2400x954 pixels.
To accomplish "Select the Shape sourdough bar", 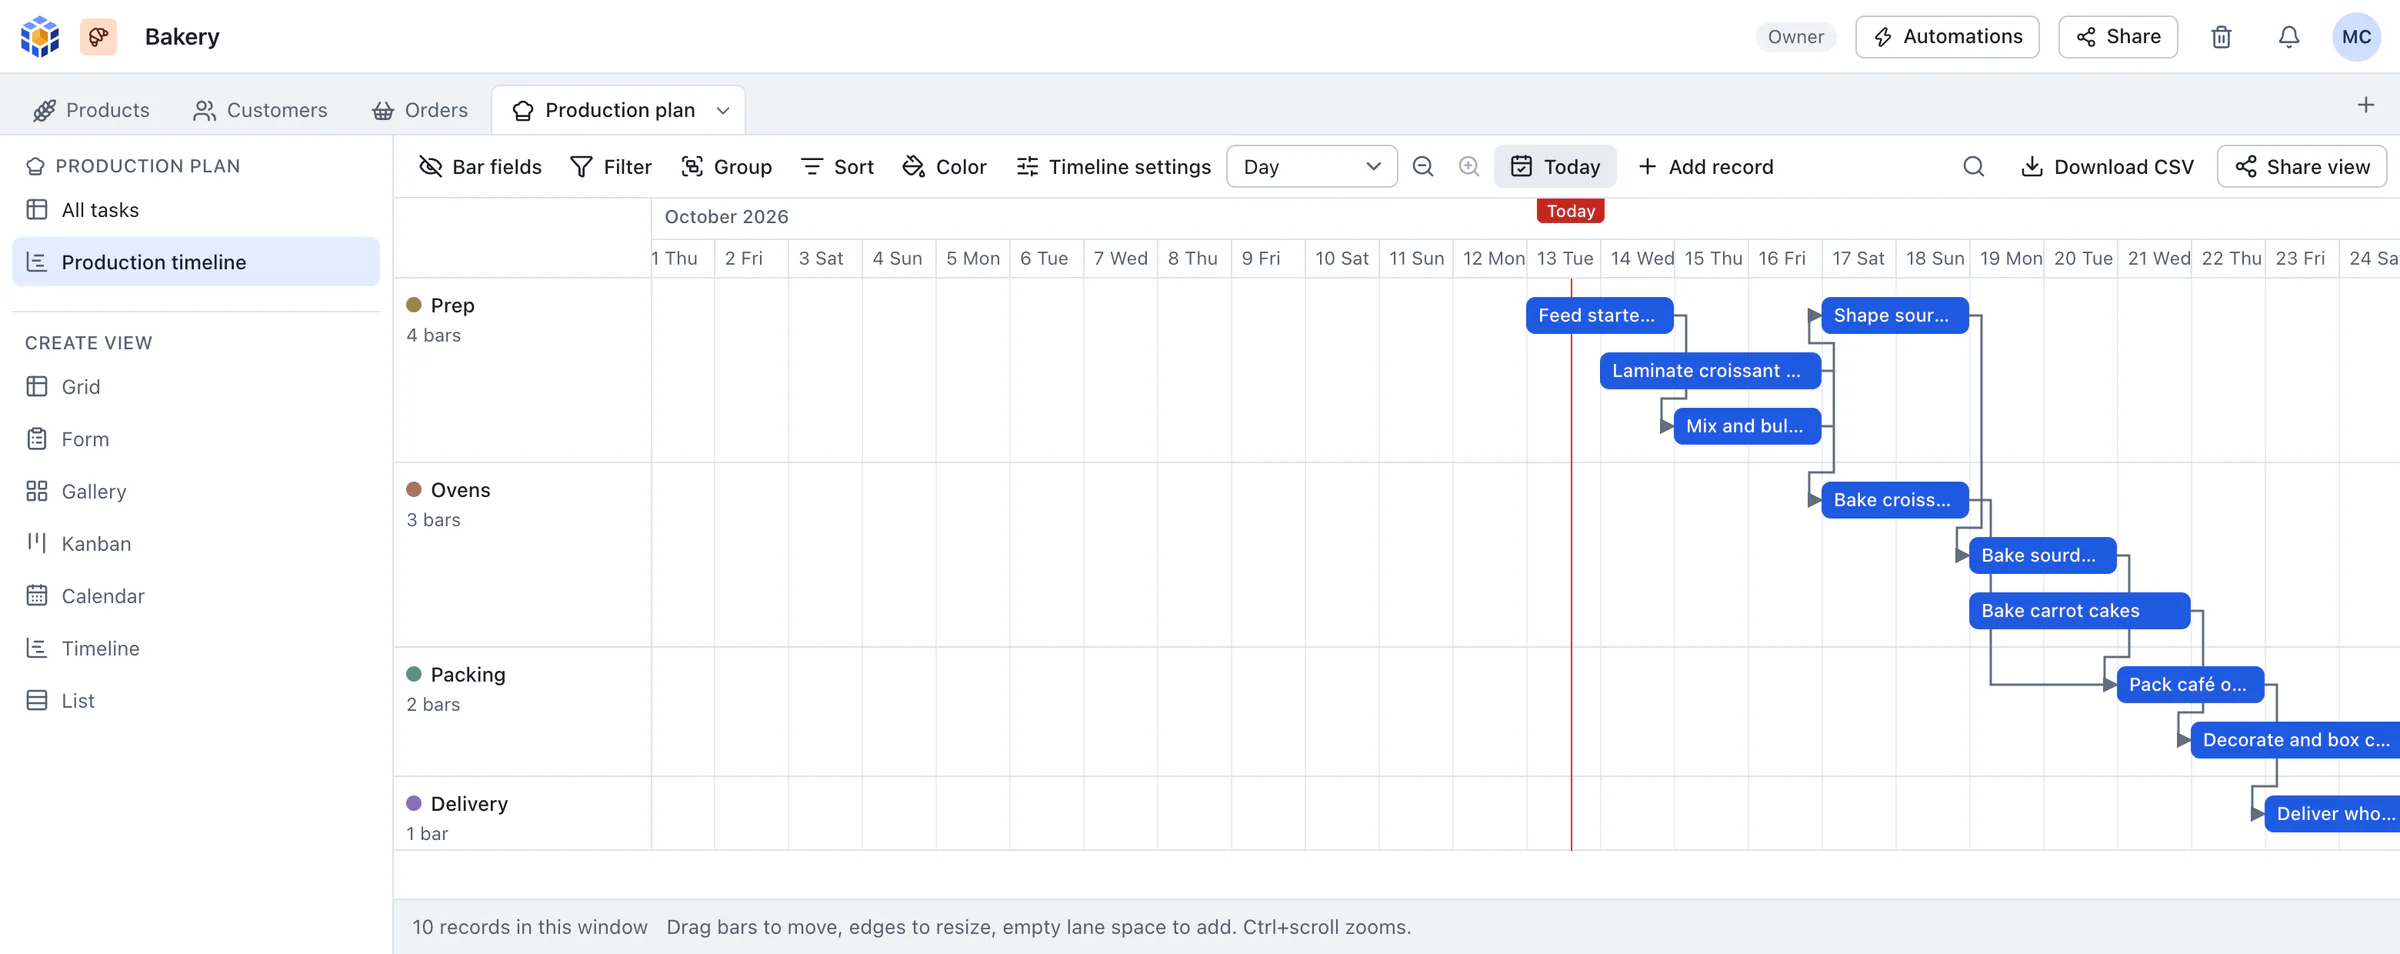I will [x=1895, y=316].
